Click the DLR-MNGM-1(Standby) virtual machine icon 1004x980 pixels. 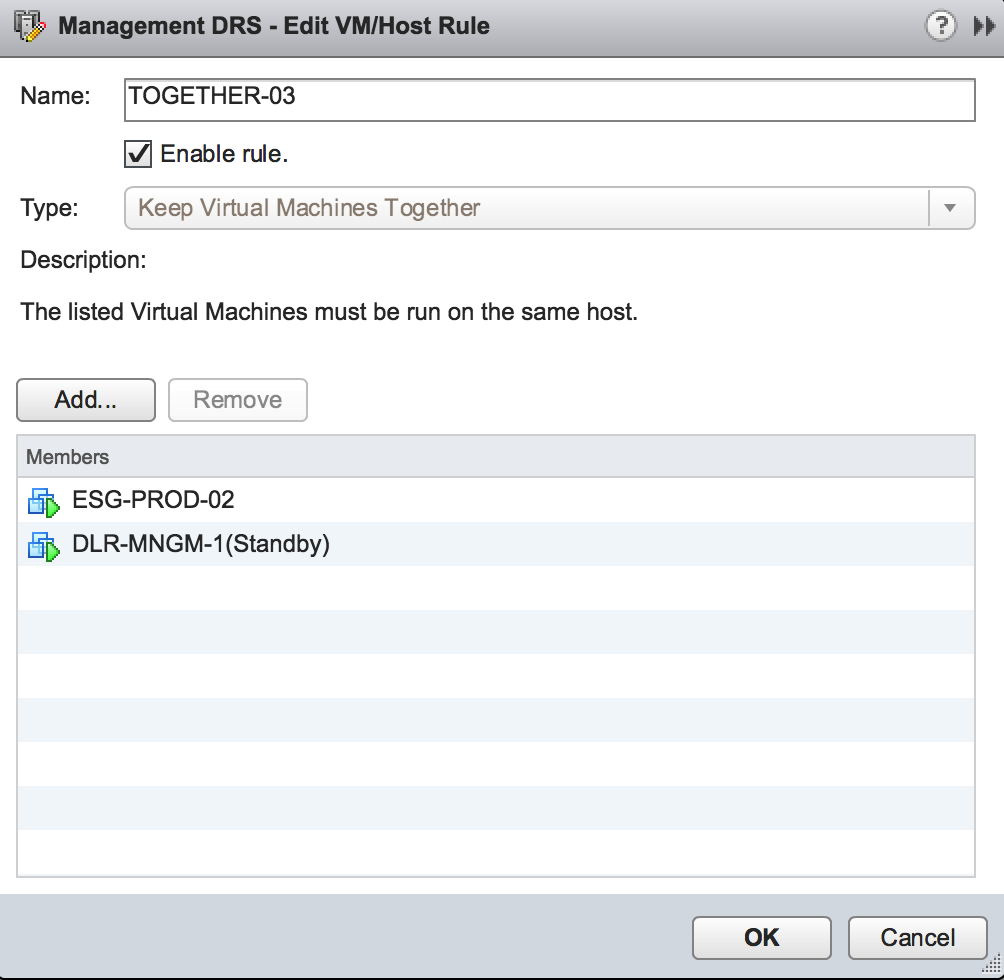click(43, 546)
